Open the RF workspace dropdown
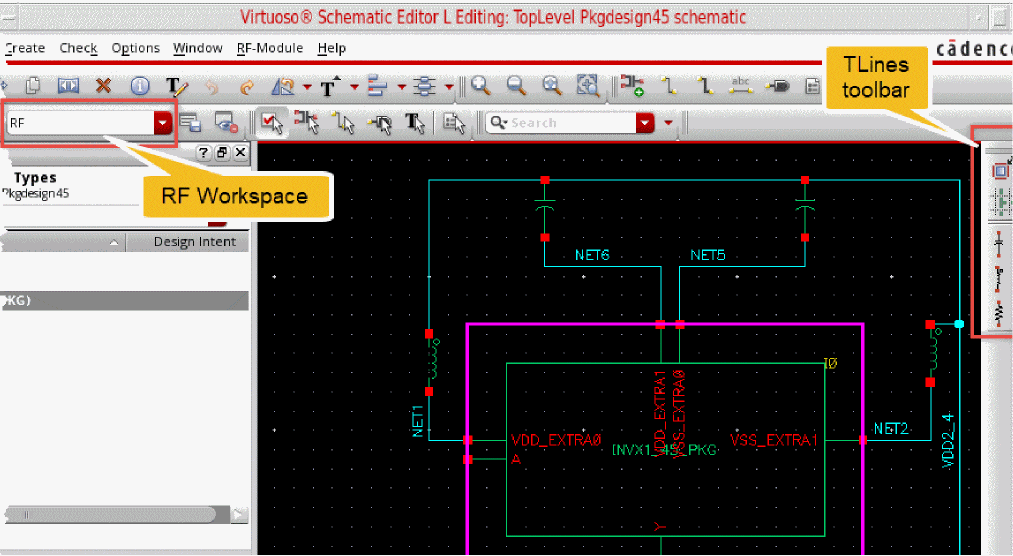1013x556 pixels. 163,122
